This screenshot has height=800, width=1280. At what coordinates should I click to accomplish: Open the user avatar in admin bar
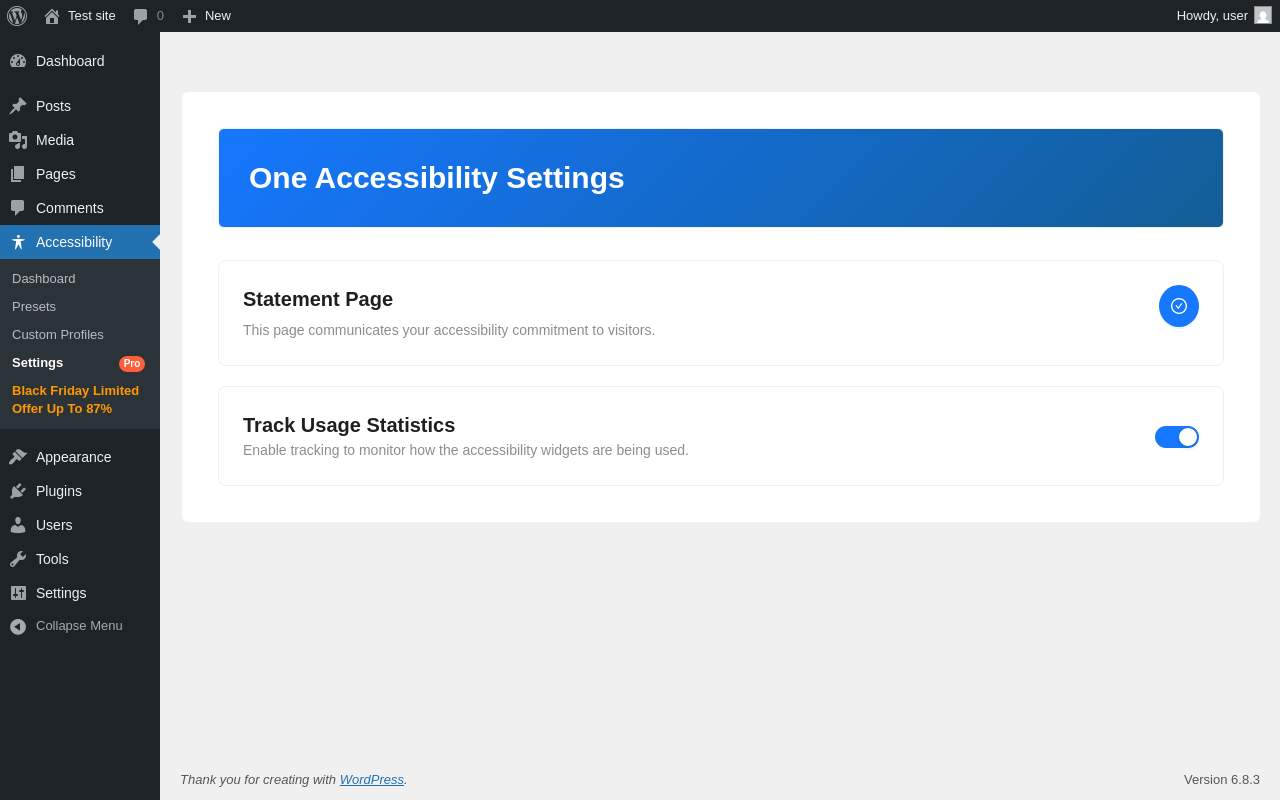point(1263,15)
